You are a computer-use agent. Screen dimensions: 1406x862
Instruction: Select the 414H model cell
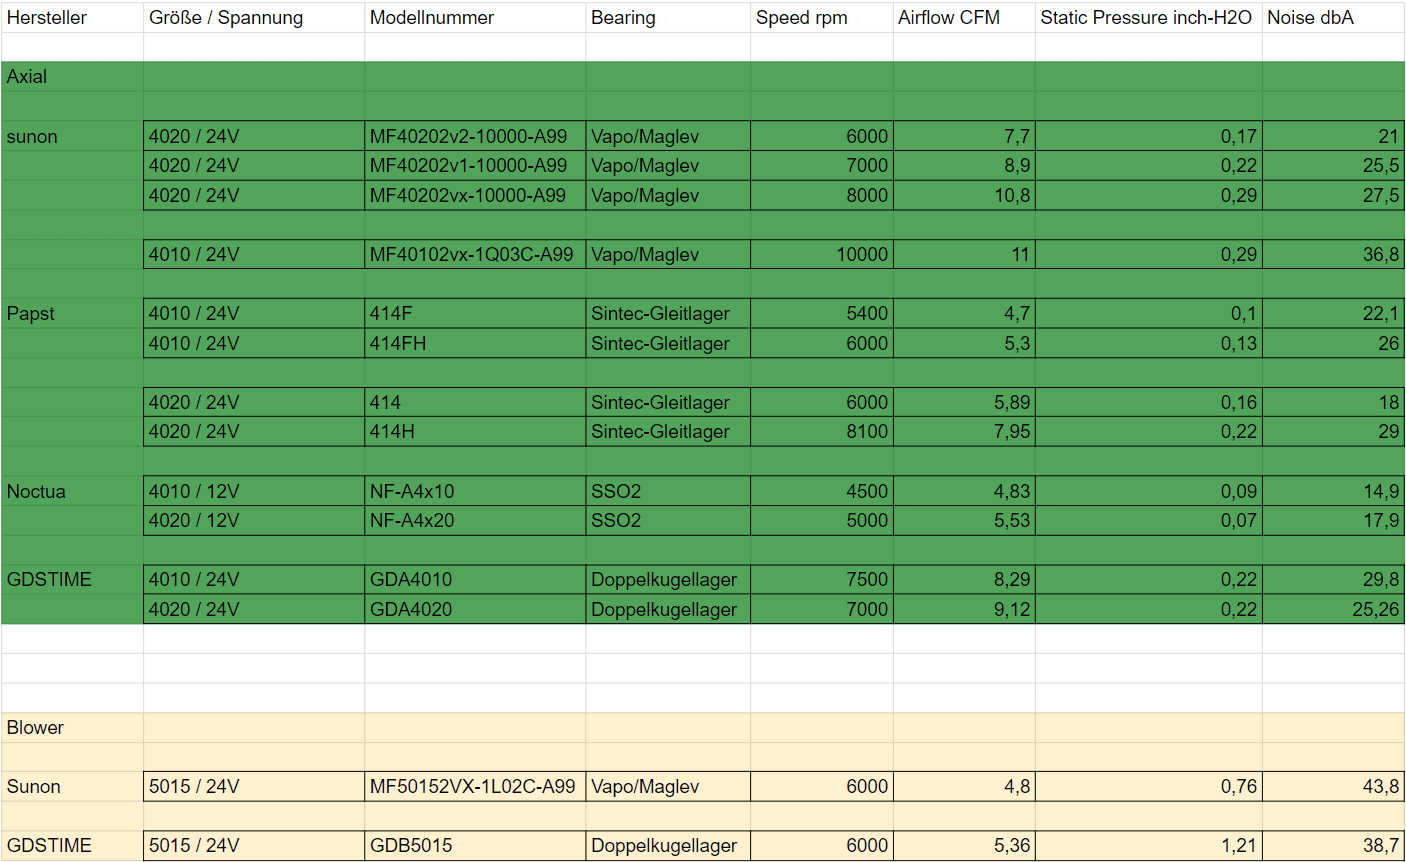[x=475, y=432]
